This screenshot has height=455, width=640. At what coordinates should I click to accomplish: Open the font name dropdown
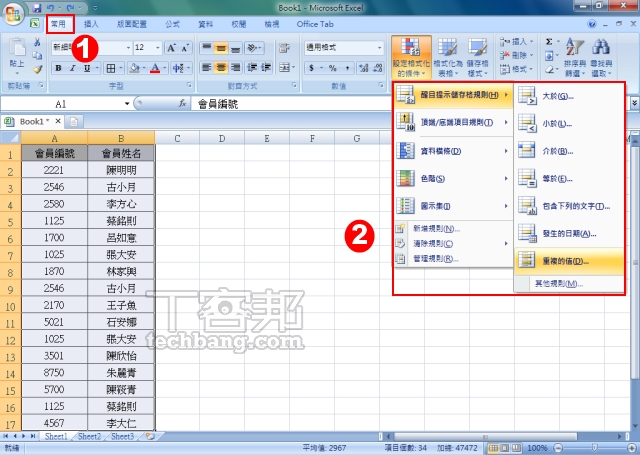pos(128,48)
